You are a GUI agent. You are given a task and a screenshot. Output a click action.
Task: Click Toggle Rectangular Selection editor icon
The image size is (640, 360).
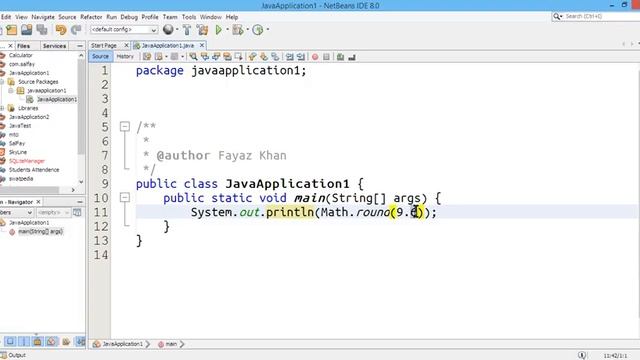[x=238, y=57]
